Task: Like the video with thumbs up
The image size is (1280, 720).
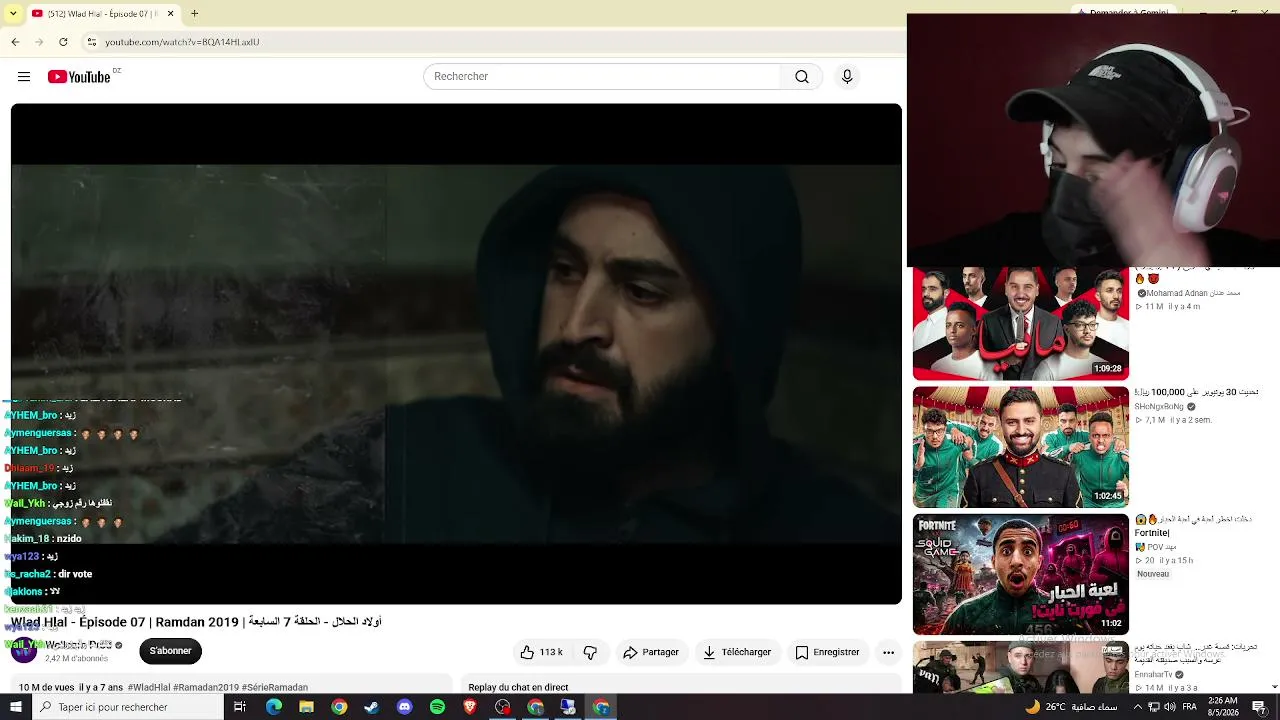Action: click(541, 652)
